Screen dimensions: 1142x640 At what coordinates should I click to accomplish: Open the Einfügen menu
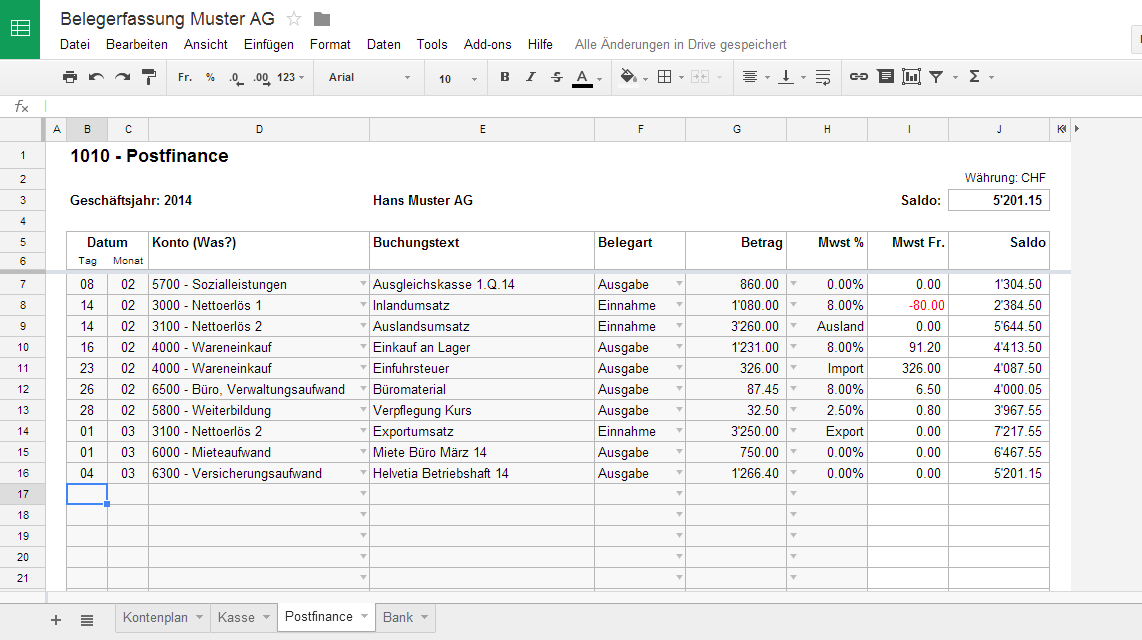[x=268, y=44]
